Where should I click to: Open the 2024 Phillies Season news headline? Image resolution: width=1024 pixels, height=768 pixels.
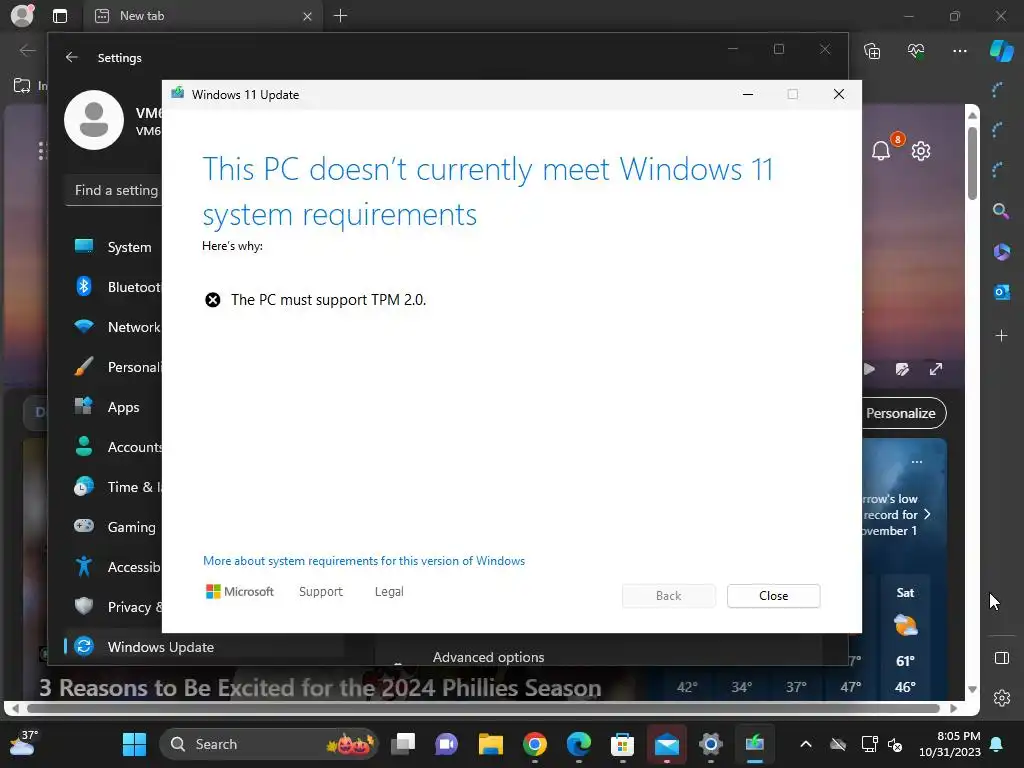point(320,688)
